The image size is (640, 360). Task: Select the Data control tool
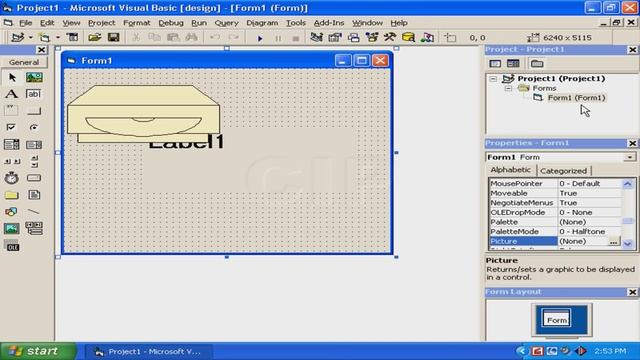34,229
